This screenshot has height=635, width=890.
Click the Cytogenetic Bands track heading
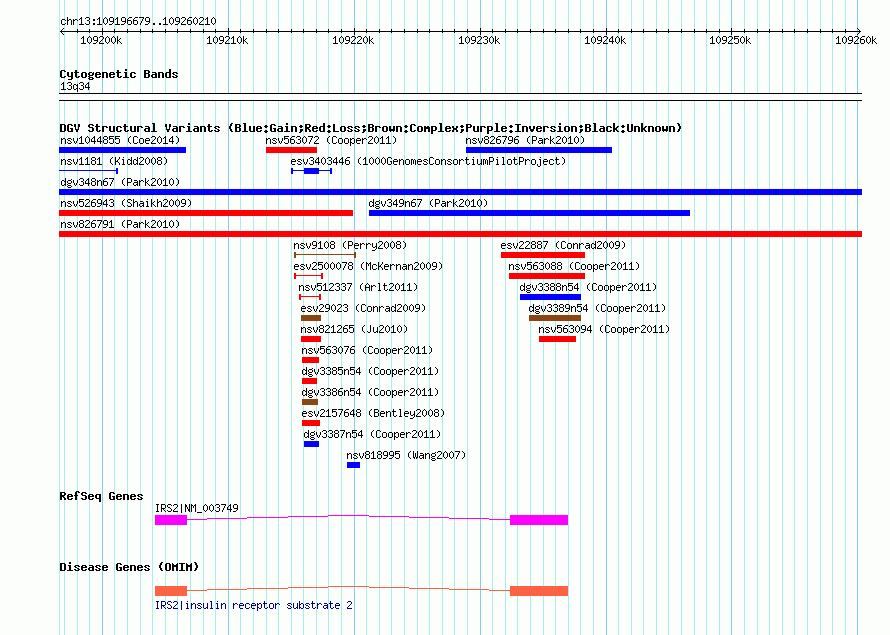(x=119, y=74)
